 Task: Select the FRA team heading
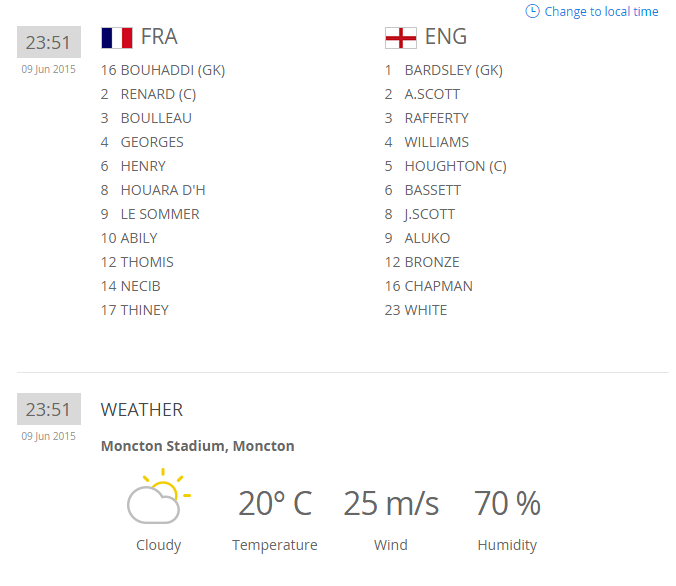159,37
